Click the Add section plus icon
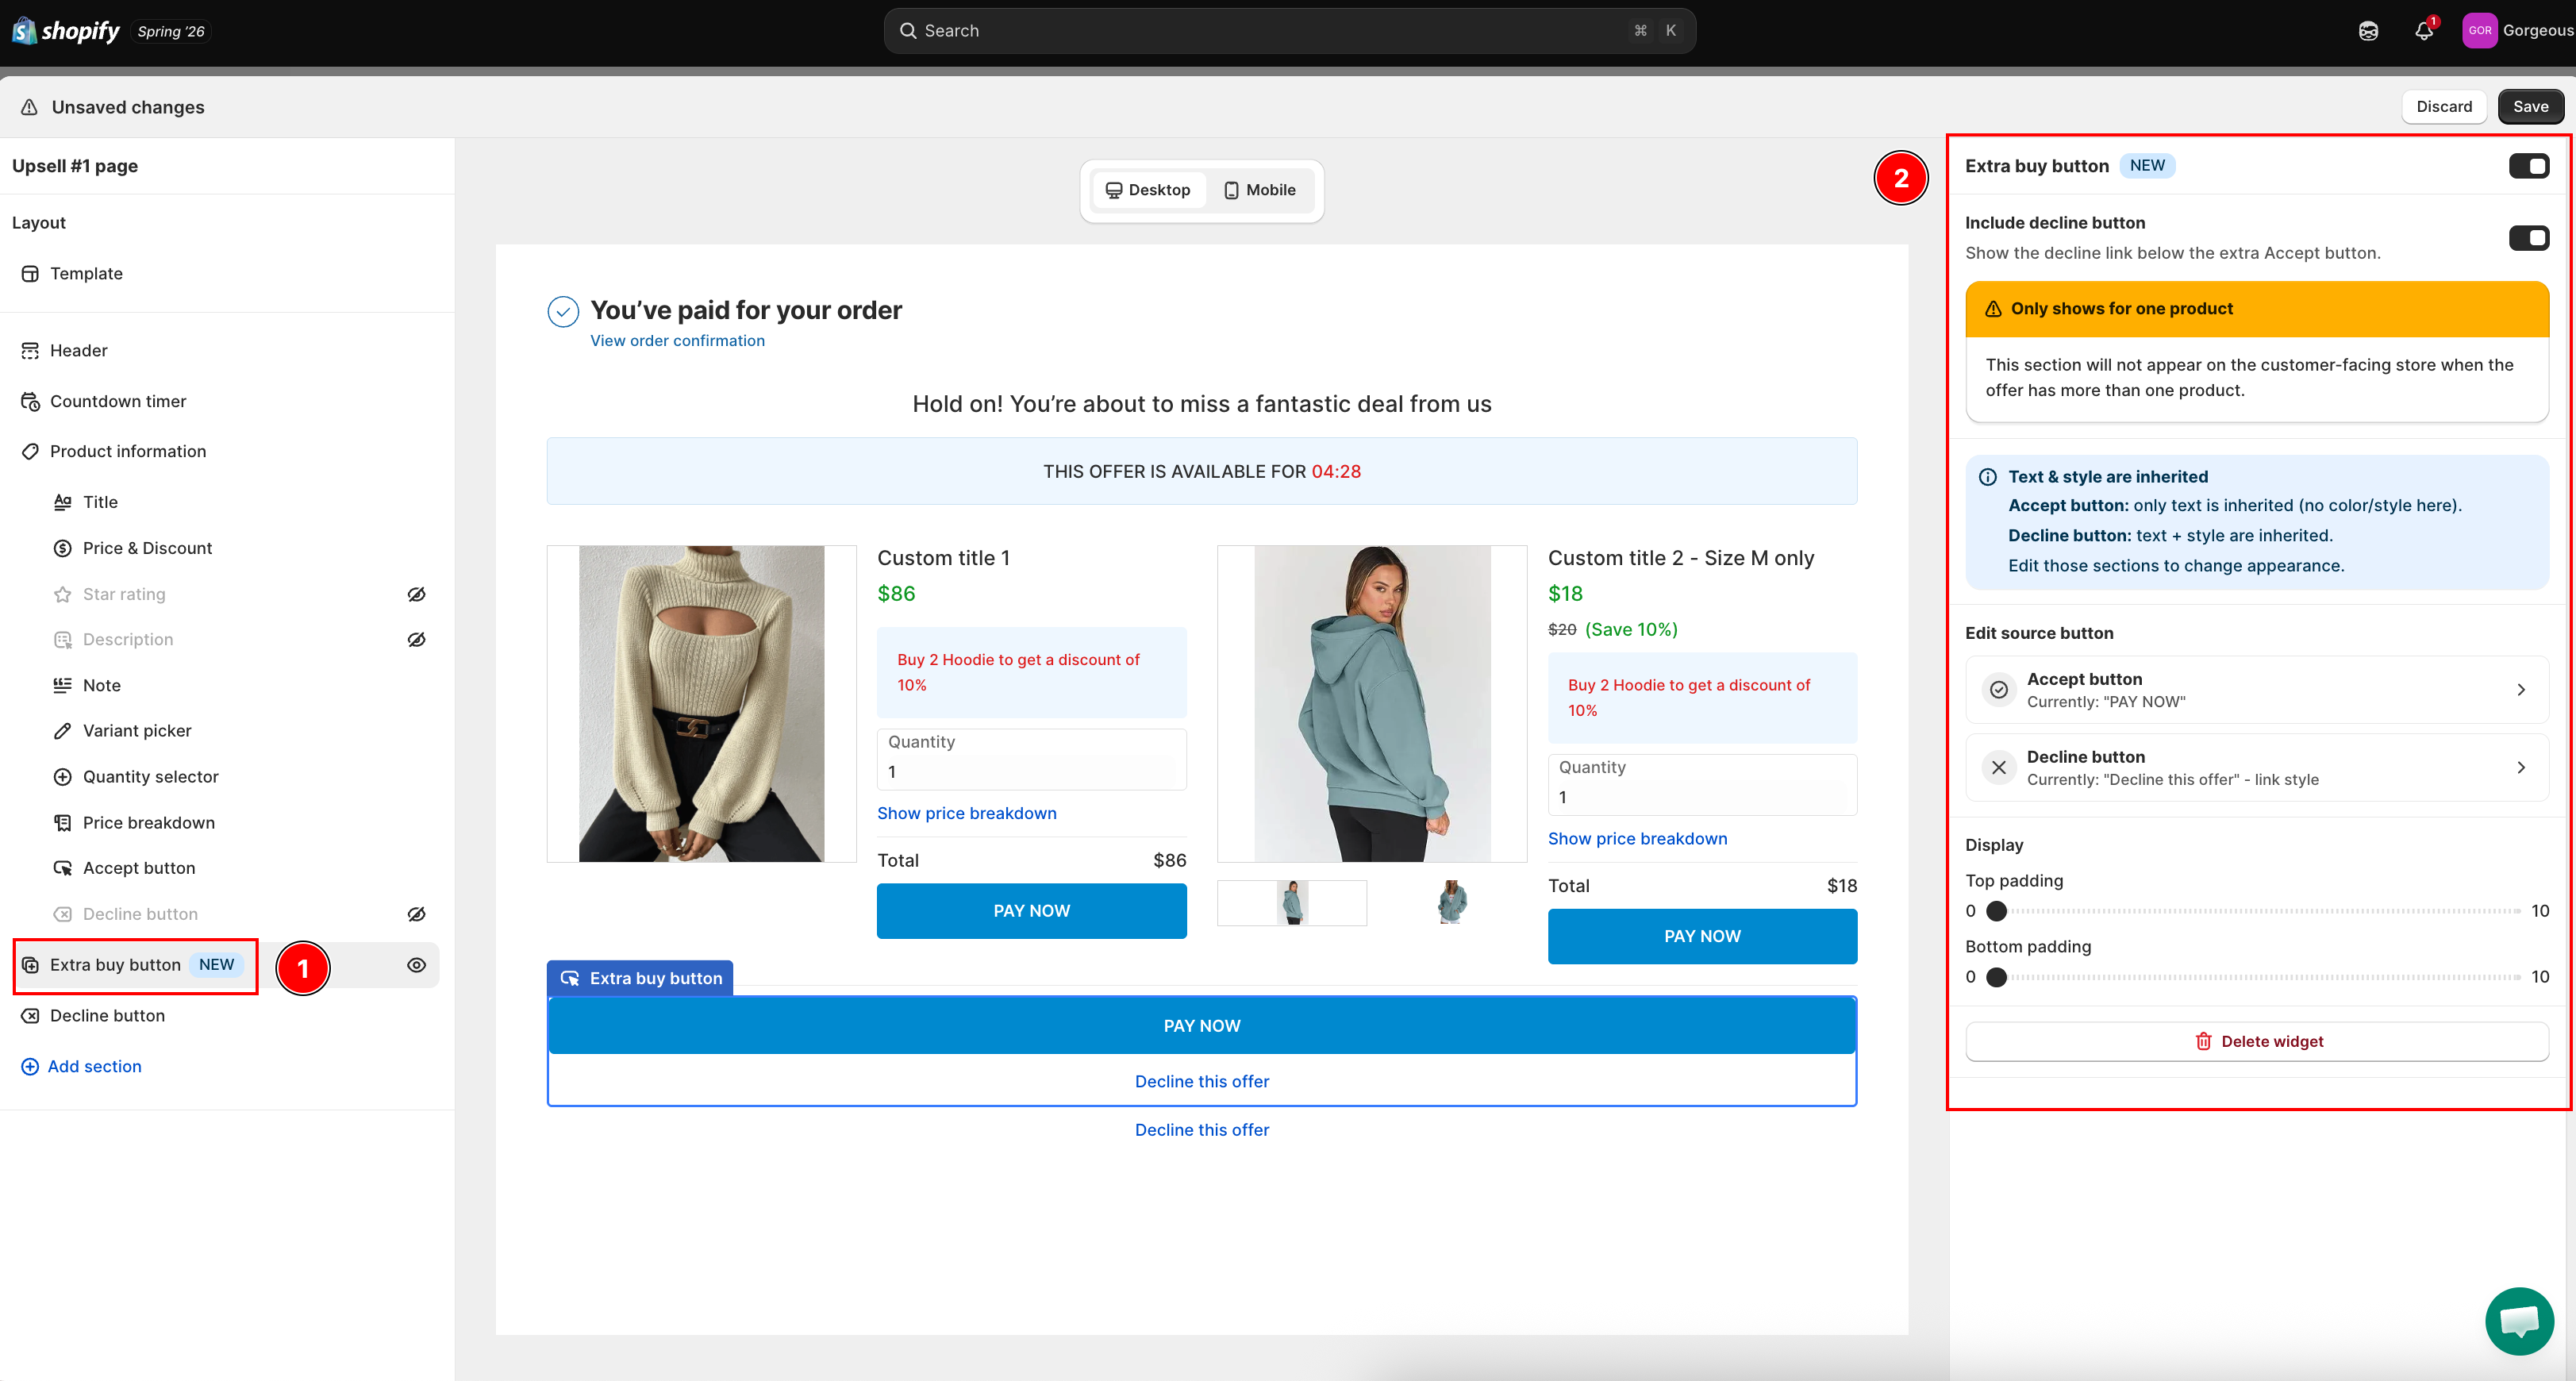The height and width of the screenshot is (1381, 2576). [x=30, y=1066]
